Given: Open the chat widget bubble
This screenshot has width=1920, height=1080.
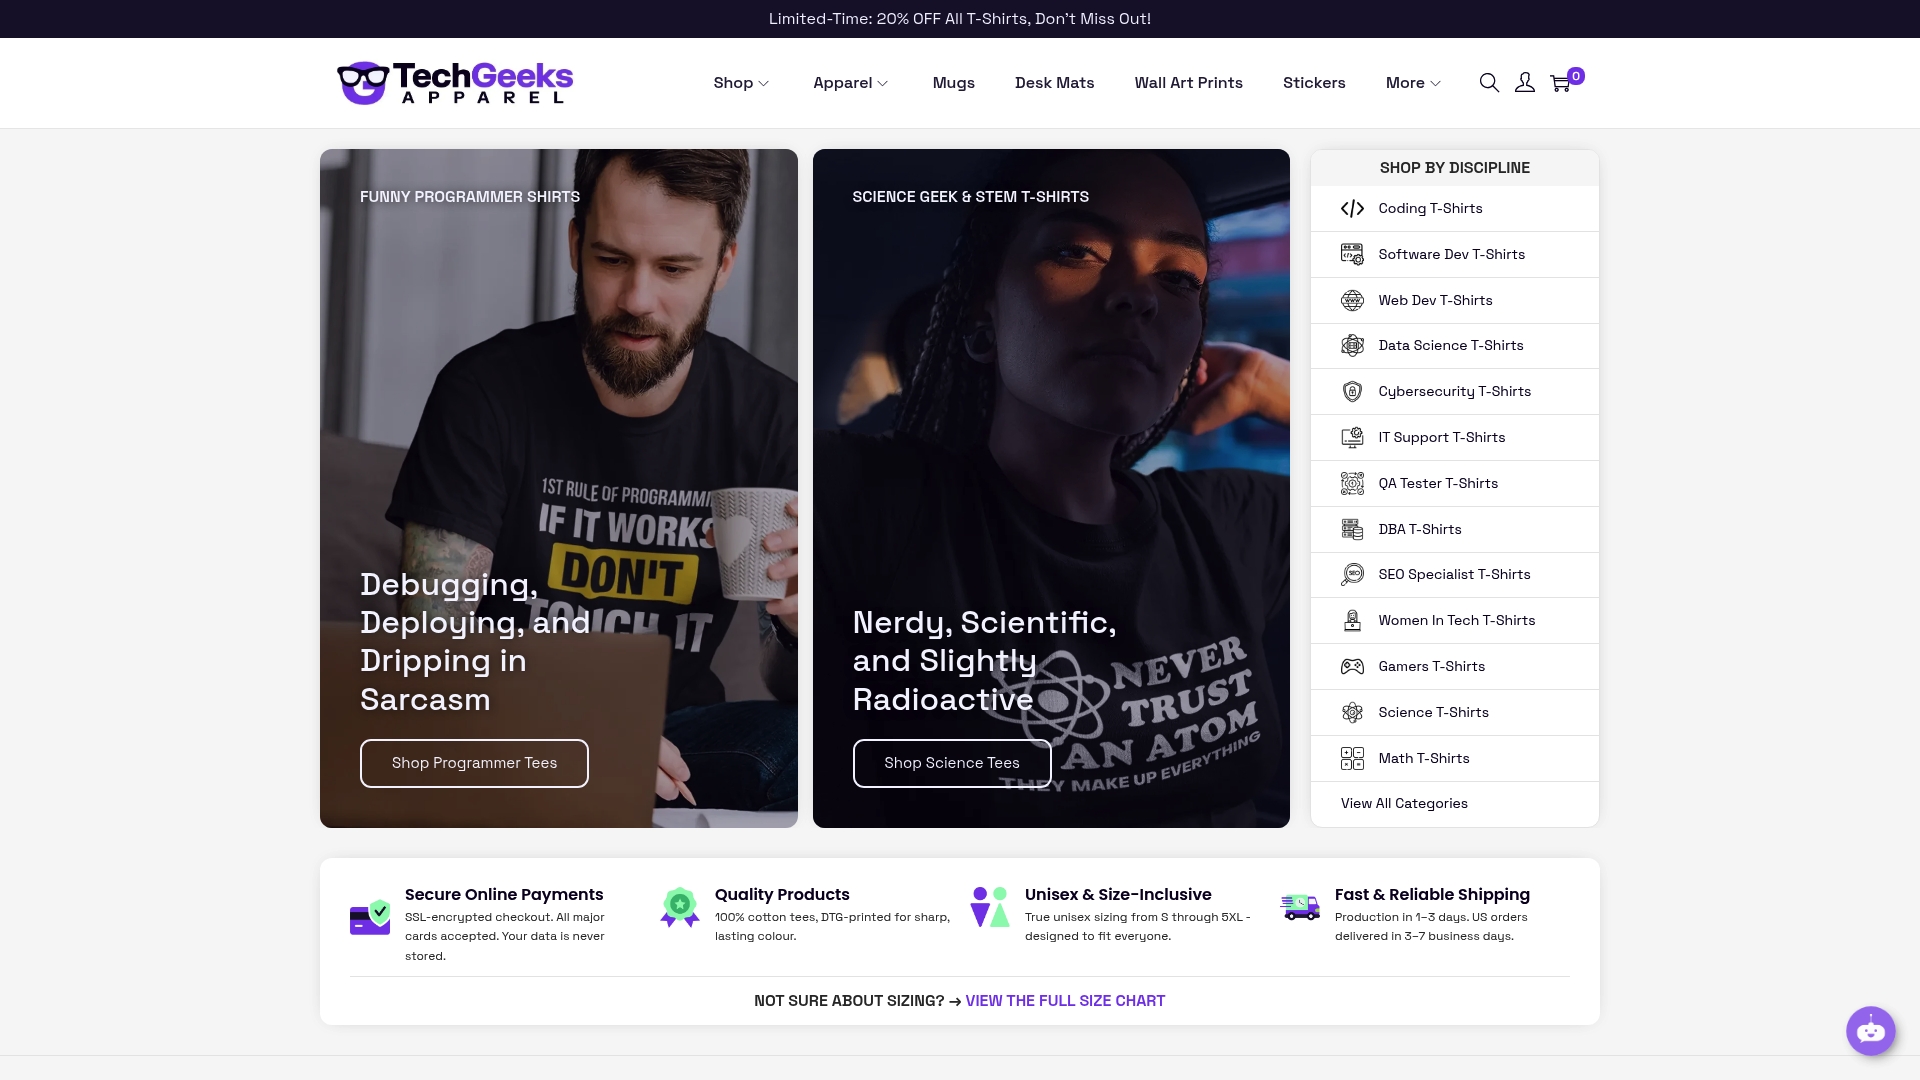Looking at the screenshot, I should (x=1869, y=1030).
